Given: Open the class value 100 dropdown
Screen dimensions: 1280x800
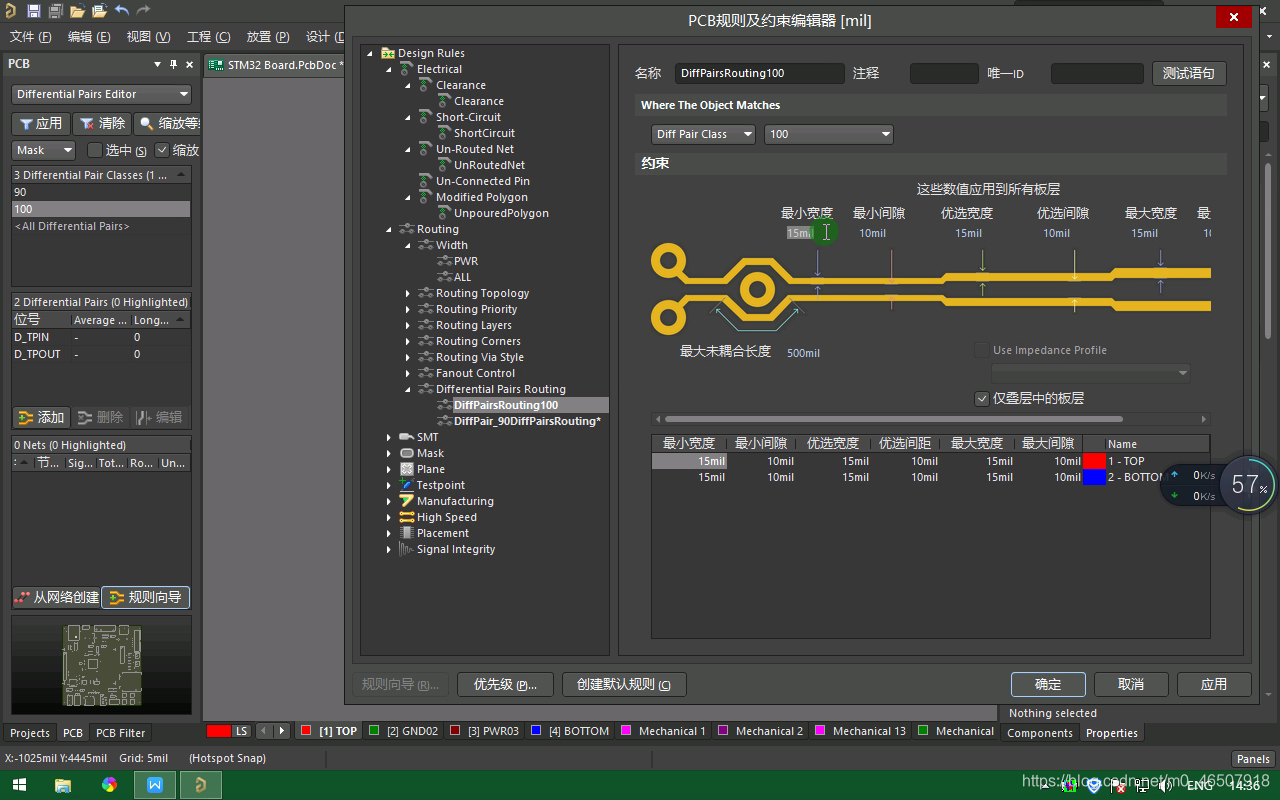Looking at the screenshot, I should pos(828,134).
